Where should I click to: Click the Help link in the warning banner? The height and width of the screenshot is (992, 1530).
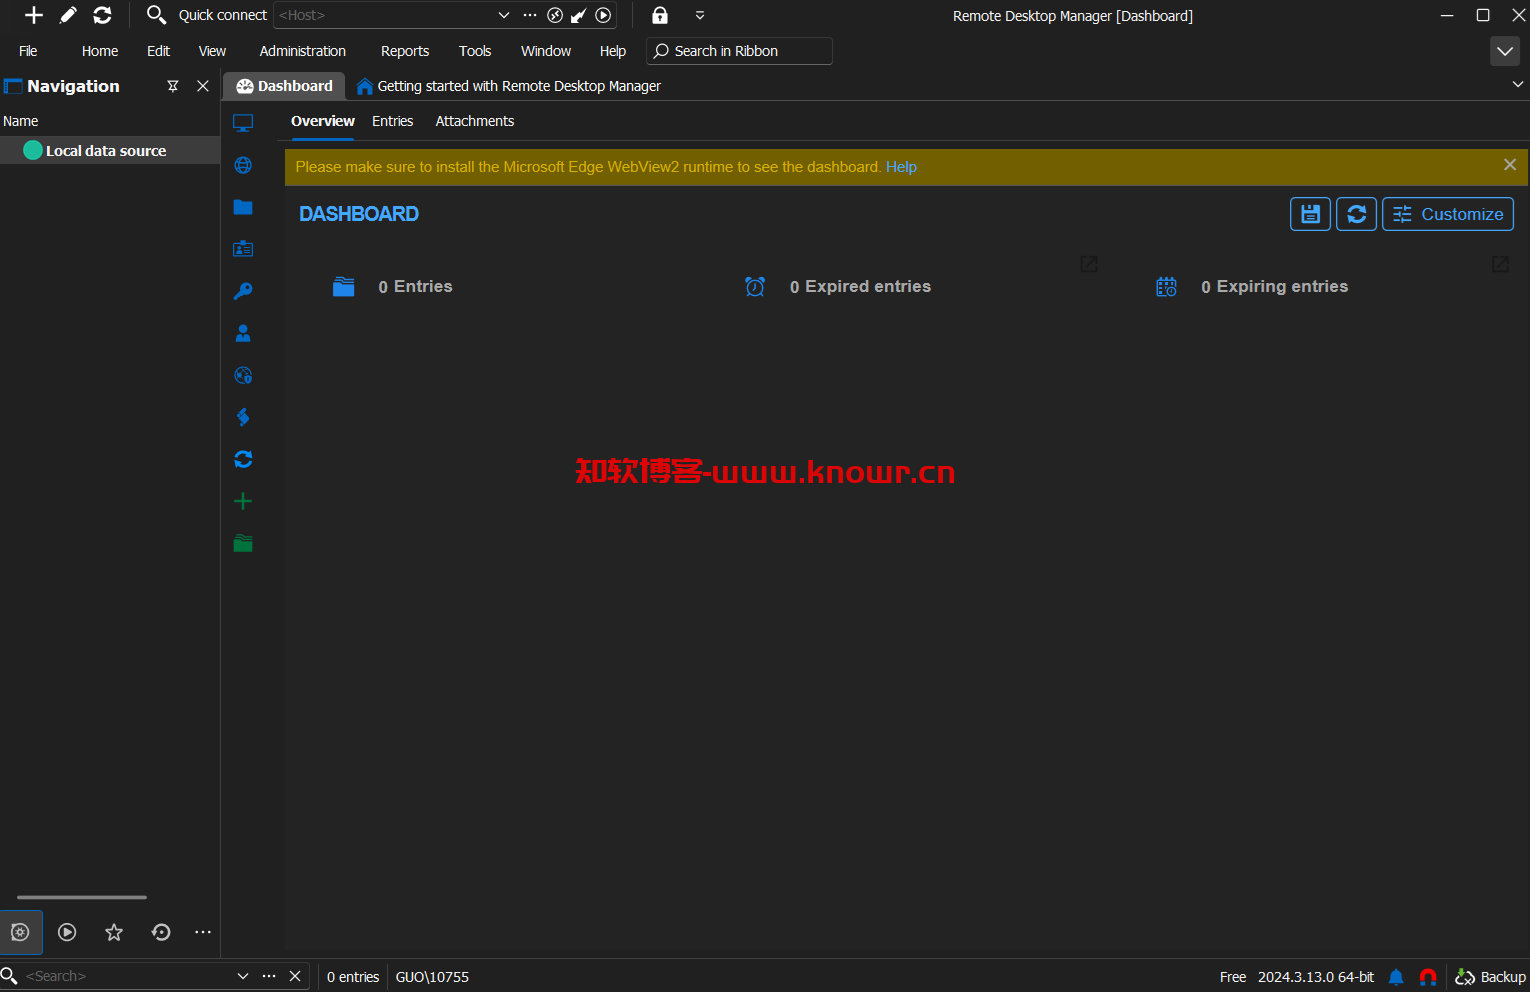point(901,167)
